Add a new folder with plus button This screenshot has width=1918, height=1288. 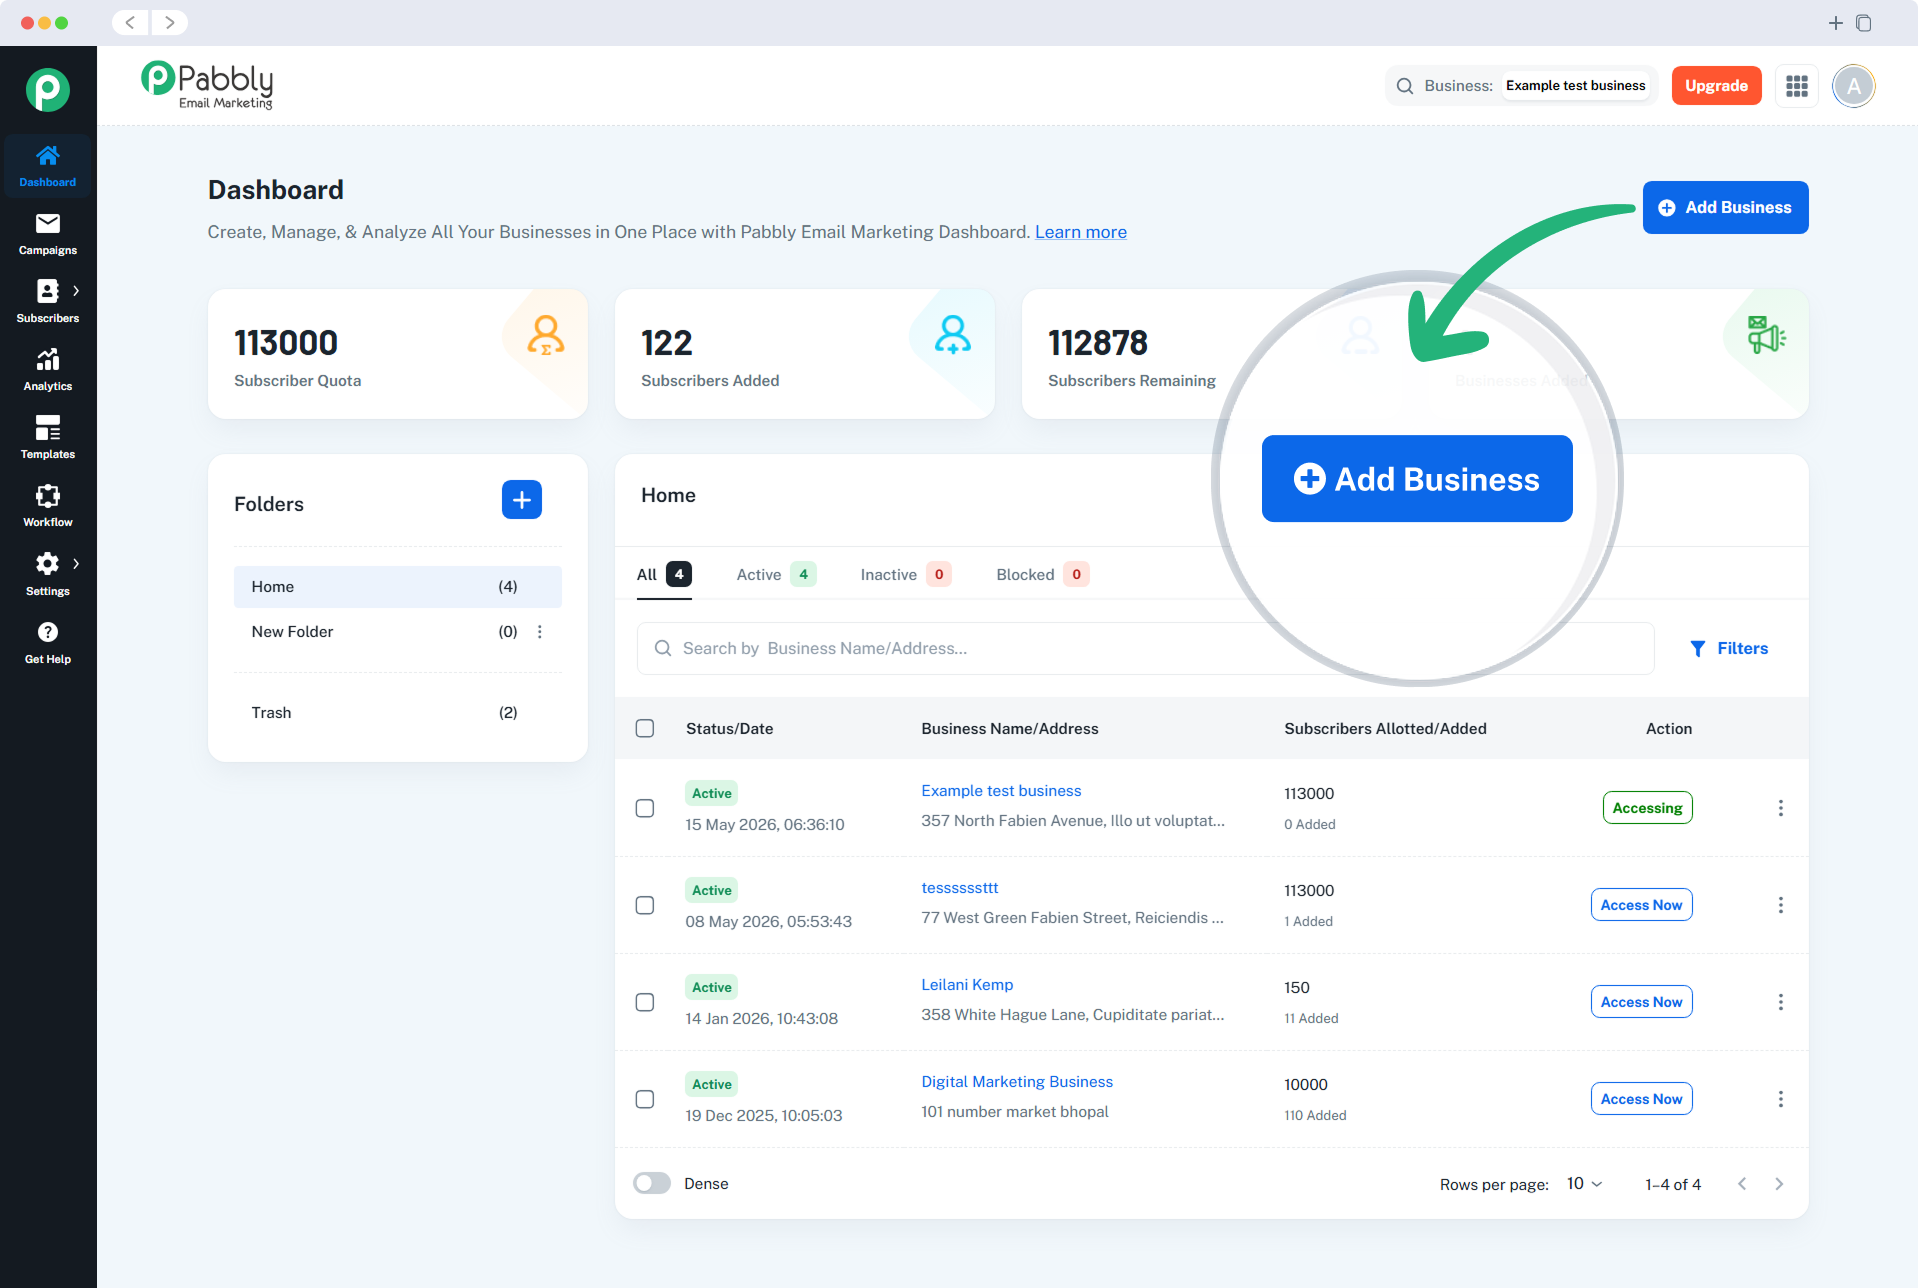[522, 500]
